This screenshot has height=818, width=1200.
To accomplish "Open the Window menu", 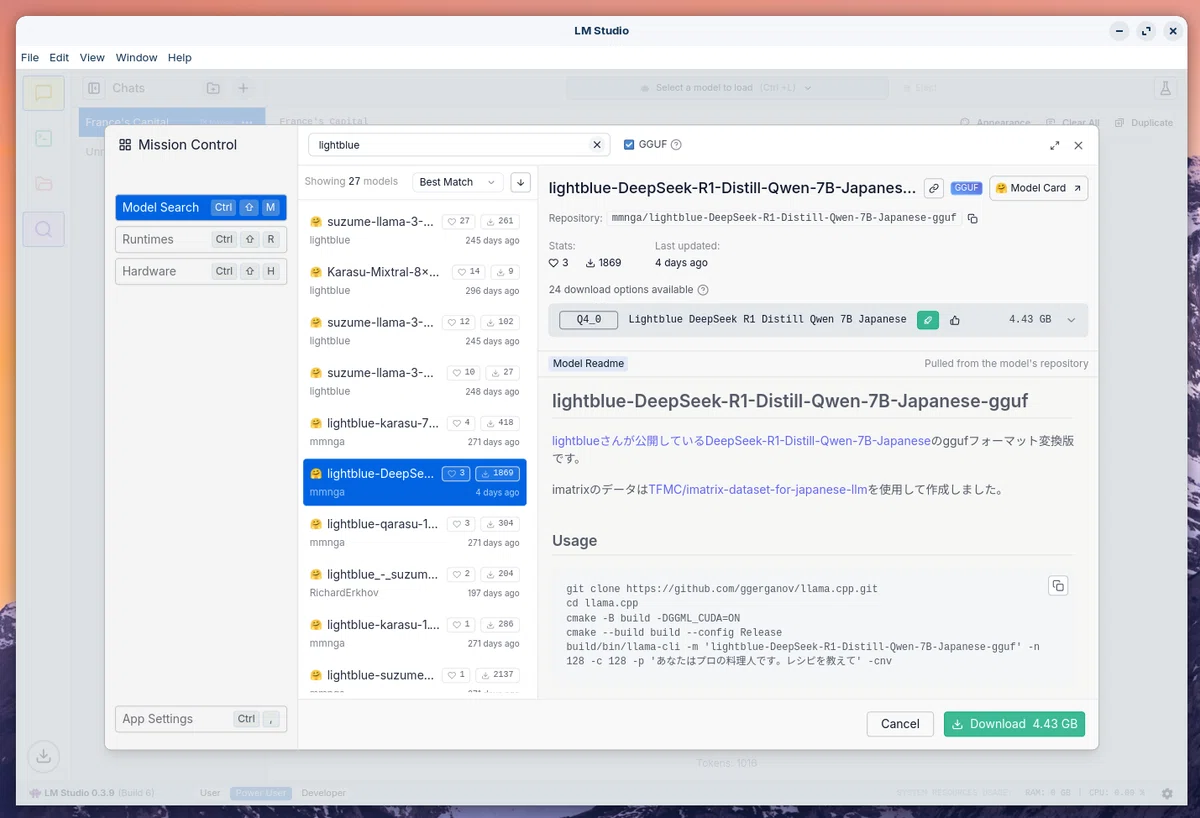I will point(136,58).
